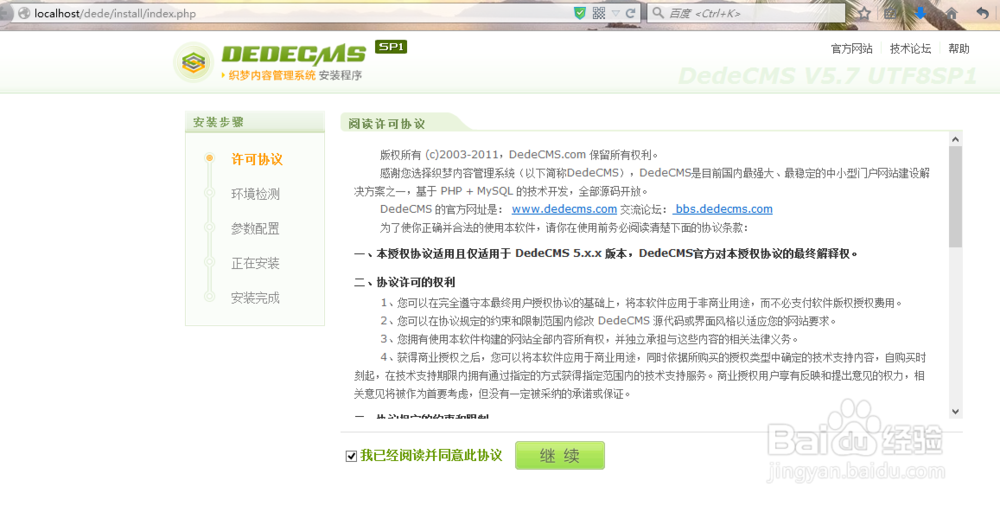Expand the address bar history dropdown arrow
Image resolution: width=1000 pixels, height=506 pixels.
(x=615, y=13)
